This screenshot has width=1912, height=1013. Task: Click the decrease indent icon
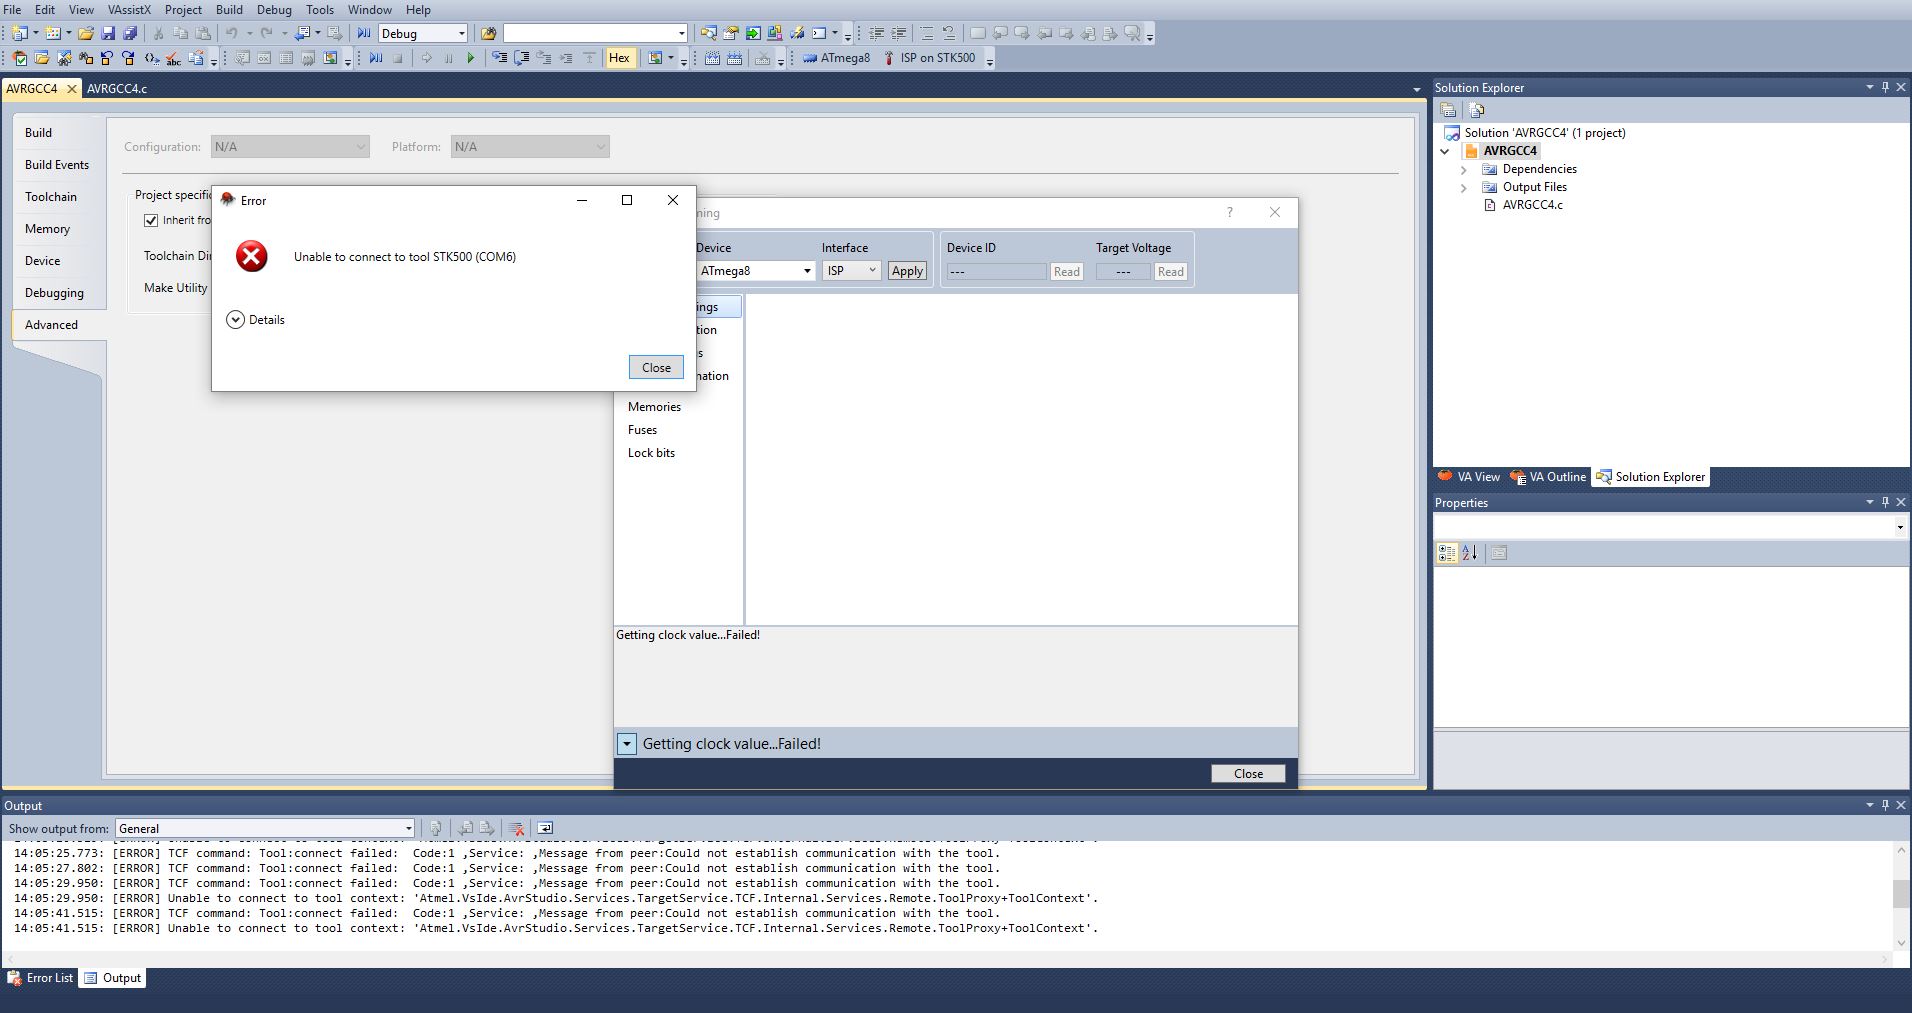point(876,33)
